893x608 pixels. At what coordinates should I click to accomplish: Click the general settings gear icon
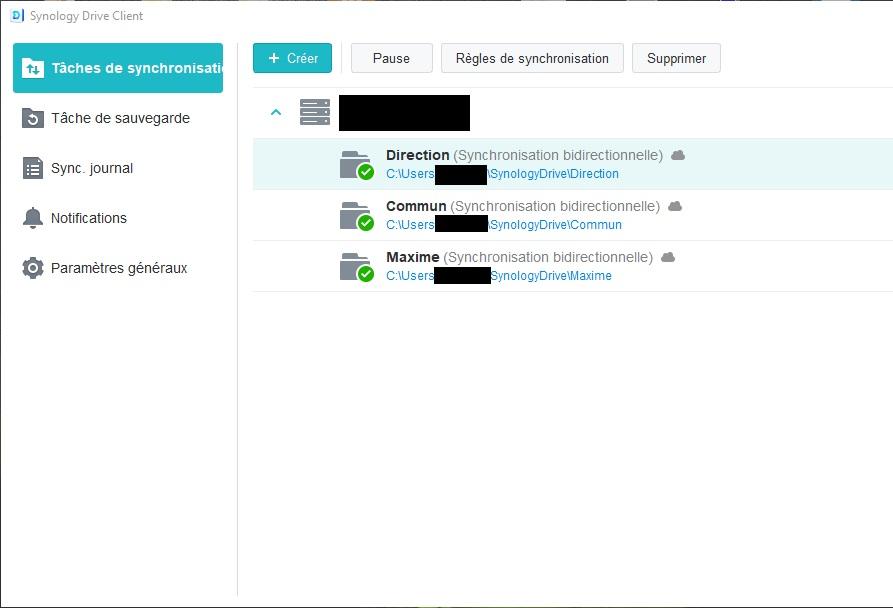(x=32, y=268)
